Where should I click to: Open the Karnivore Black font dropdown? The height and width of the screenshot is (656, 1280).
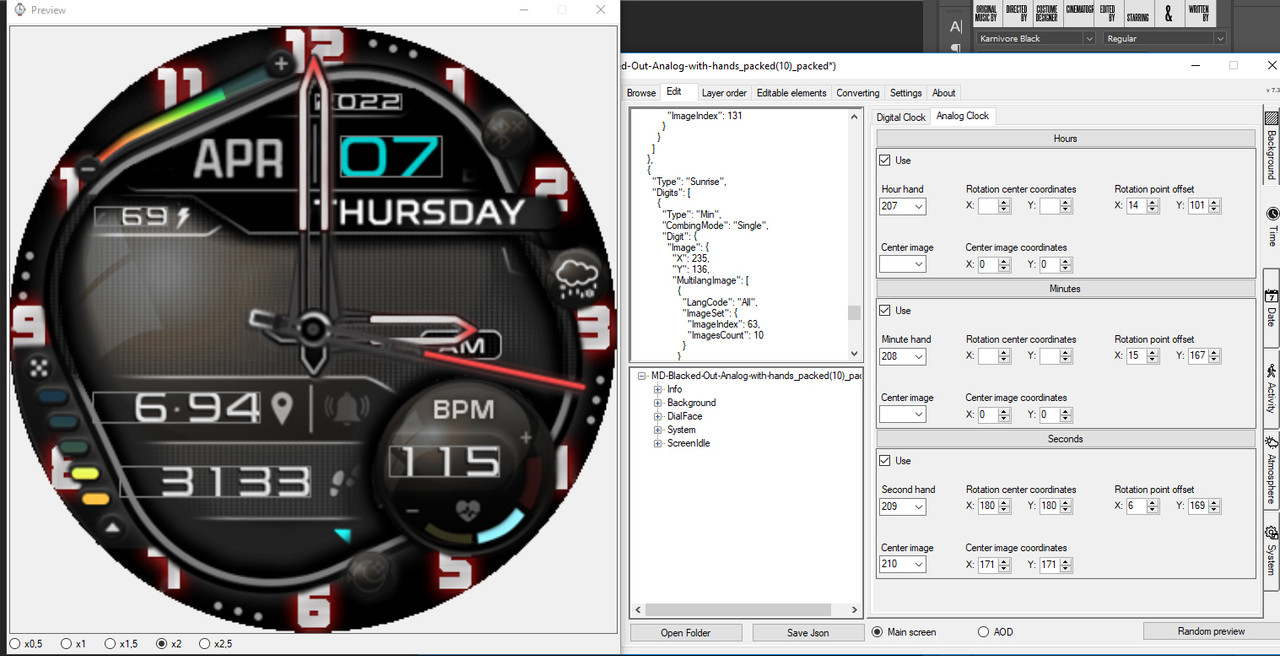coord(1036,38)
